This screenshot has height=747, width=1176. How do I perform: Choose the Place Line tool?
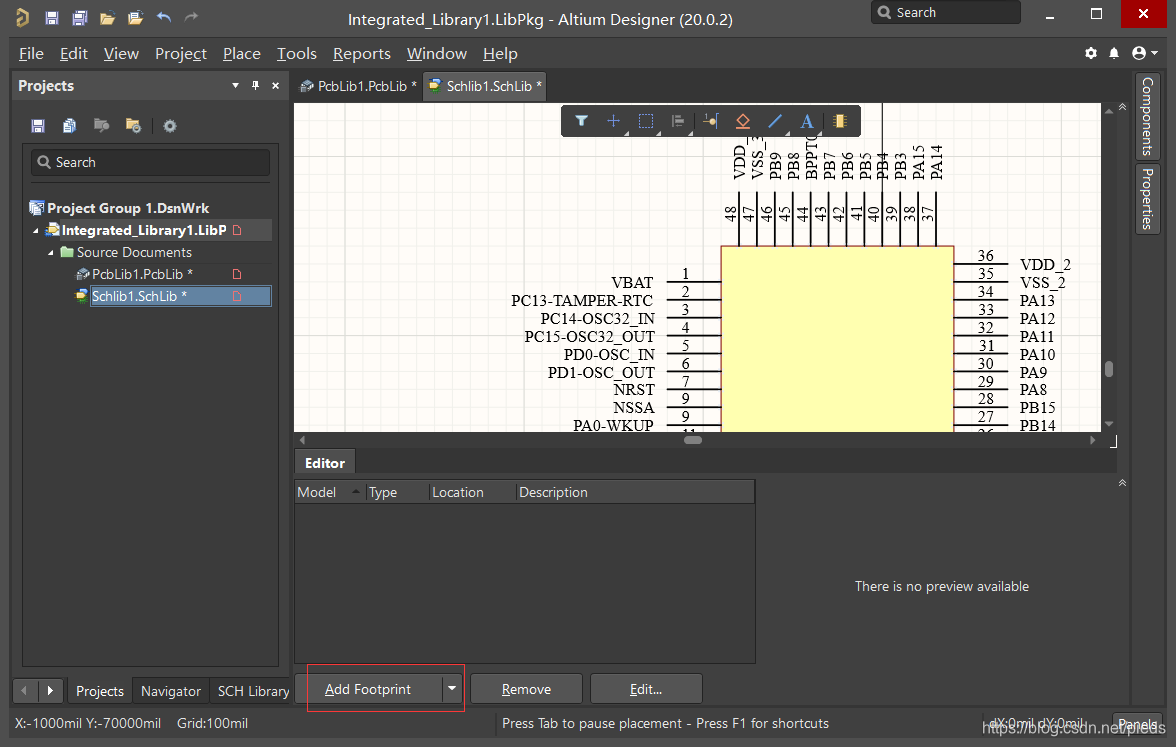coord(775,121)
